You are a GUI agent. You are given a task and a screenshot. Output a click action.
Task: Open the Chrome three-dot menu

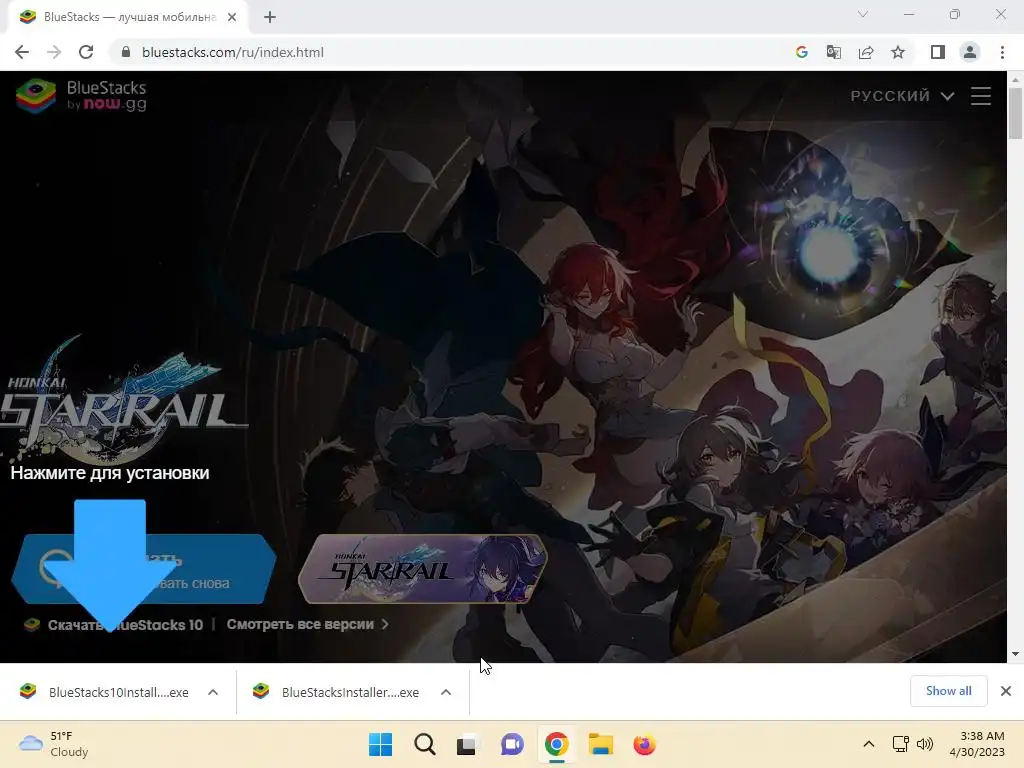click(1002, 52)
